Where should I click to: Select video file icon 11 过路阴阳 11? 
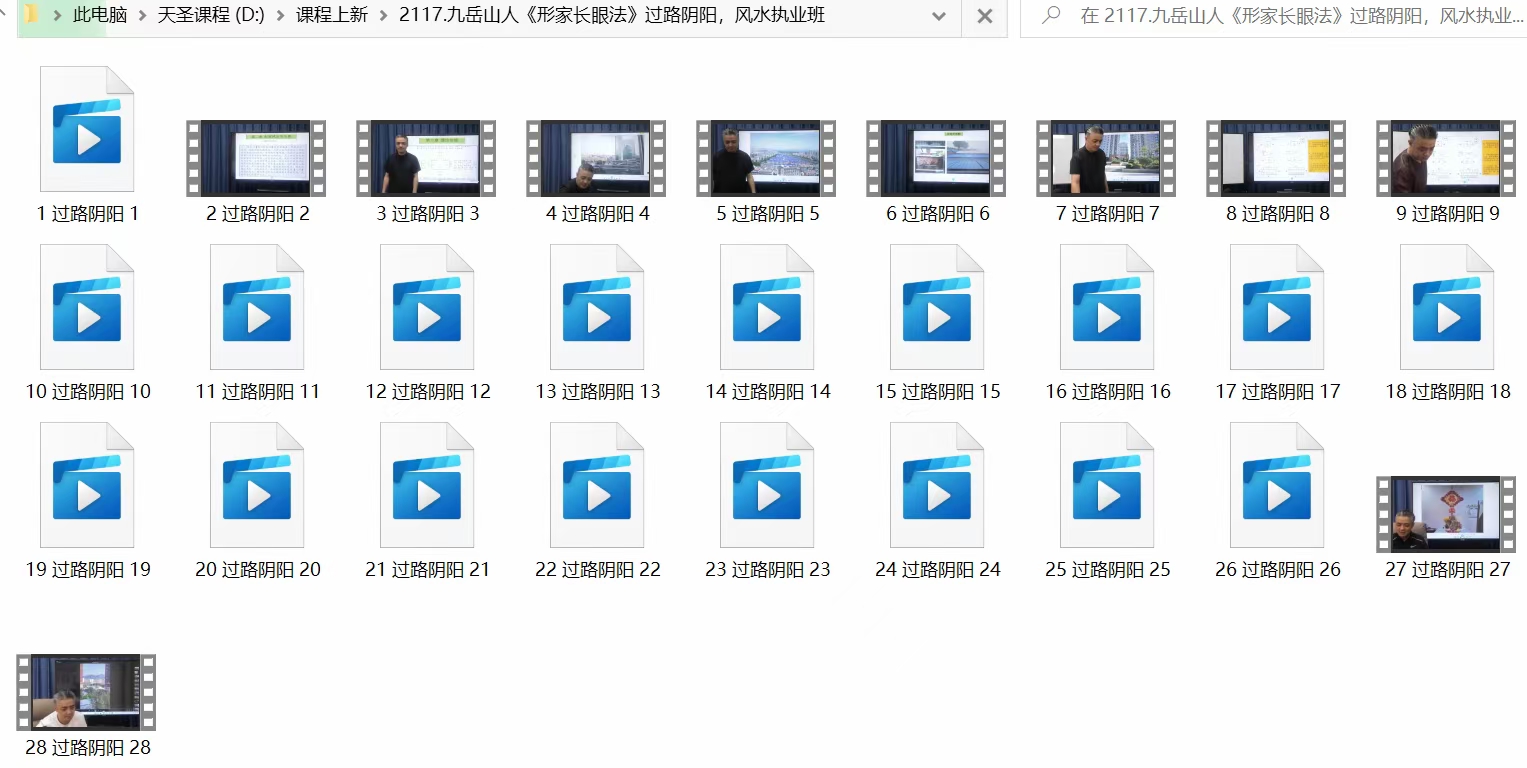[x=257, y=307]
